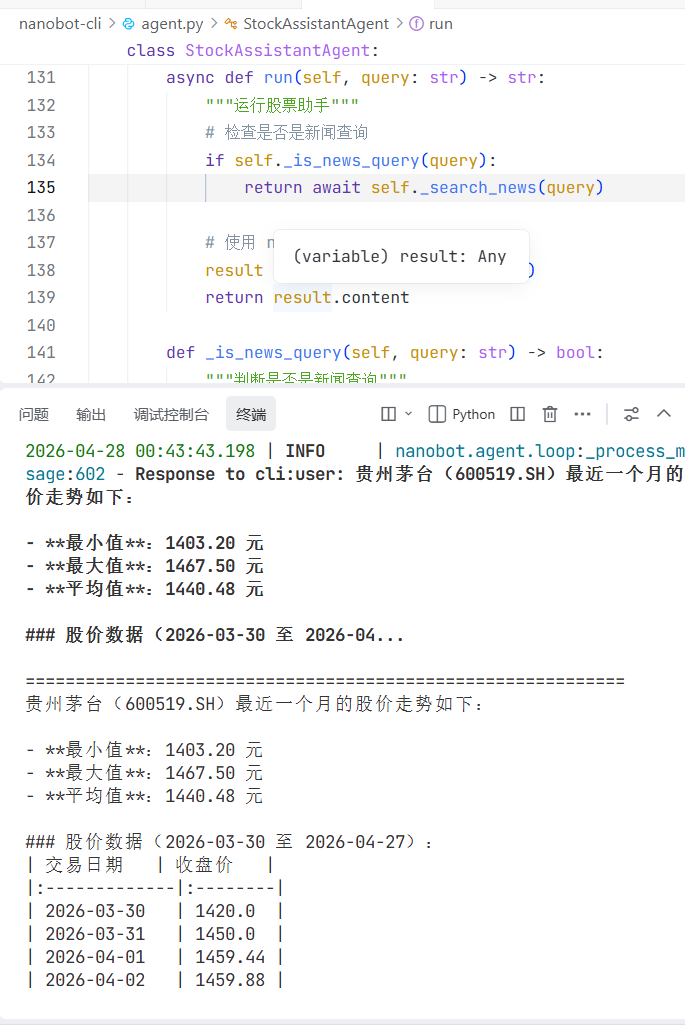Click split pane icon after Python label
This screenshot has height=1025, width=685.
coord(518,414)
